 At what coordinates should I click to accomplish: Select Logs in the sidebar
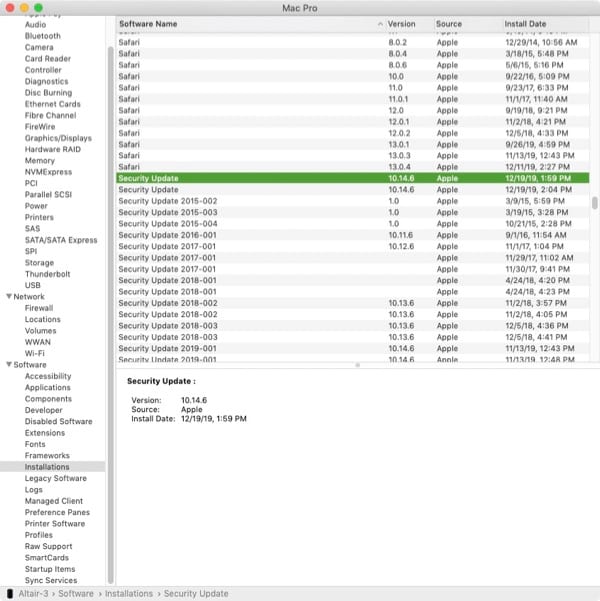point(33,489)
